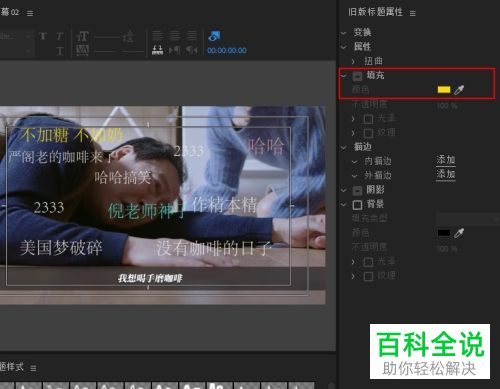Enable the 背景 checkbox

click(x=357, y=205)
